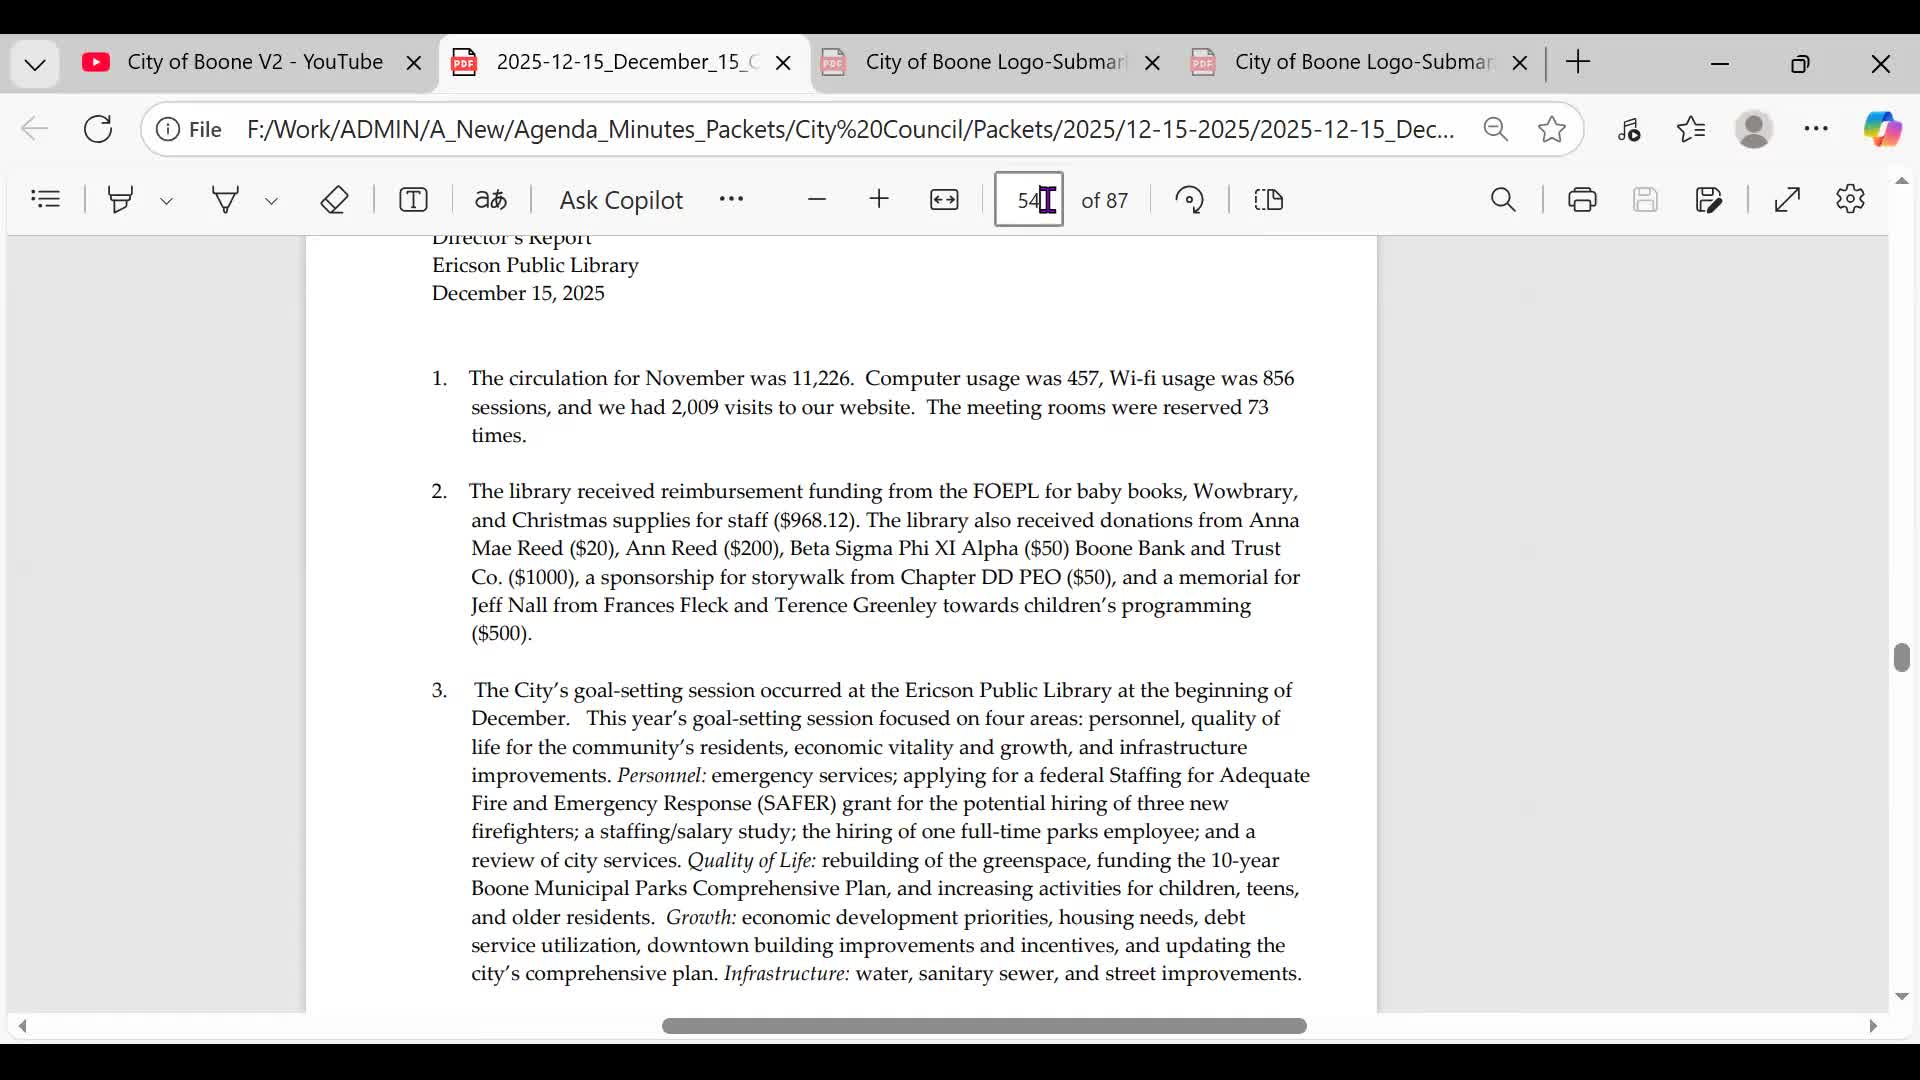Open the table of contents sidebar
This screenshot has width=1920, height=1080.
46,199
